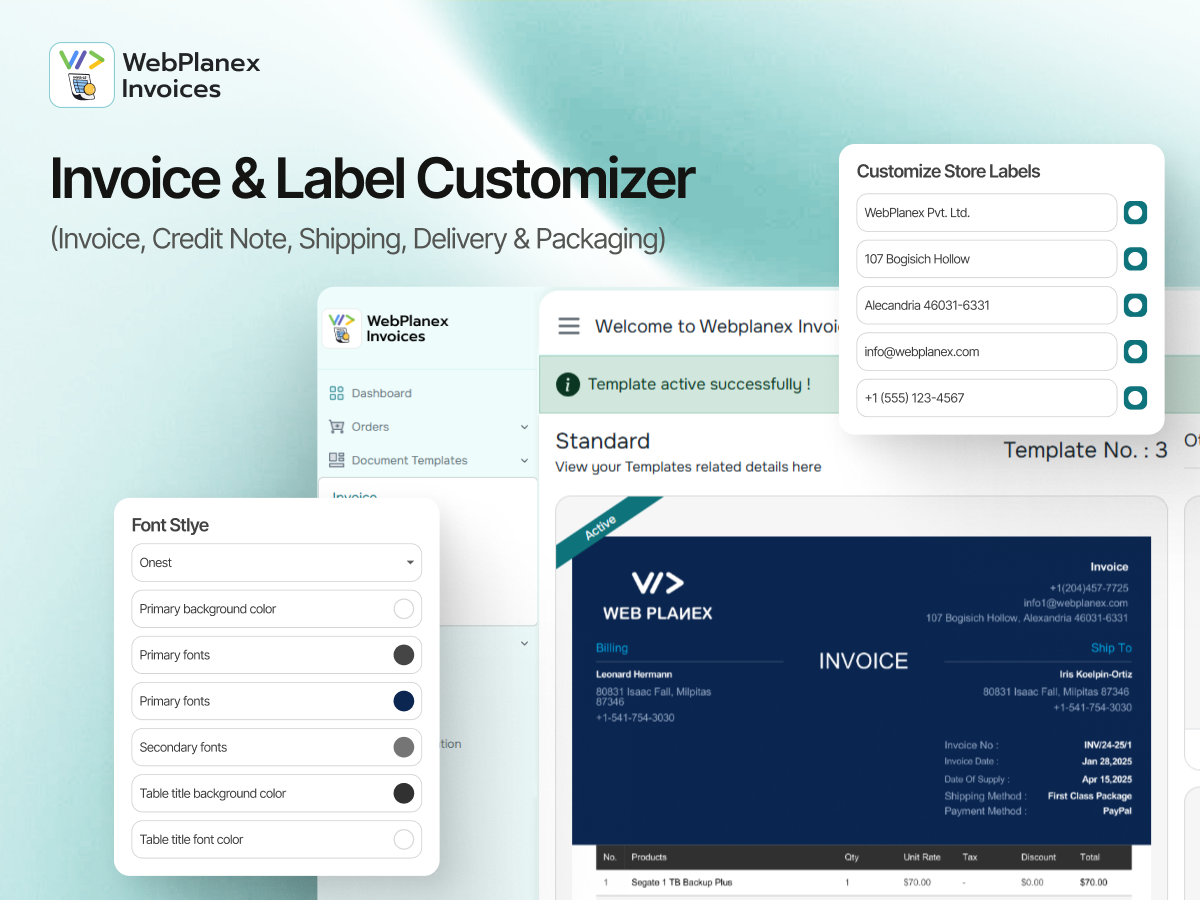Click the 'Unit Rate' table header

coord(922,857)
